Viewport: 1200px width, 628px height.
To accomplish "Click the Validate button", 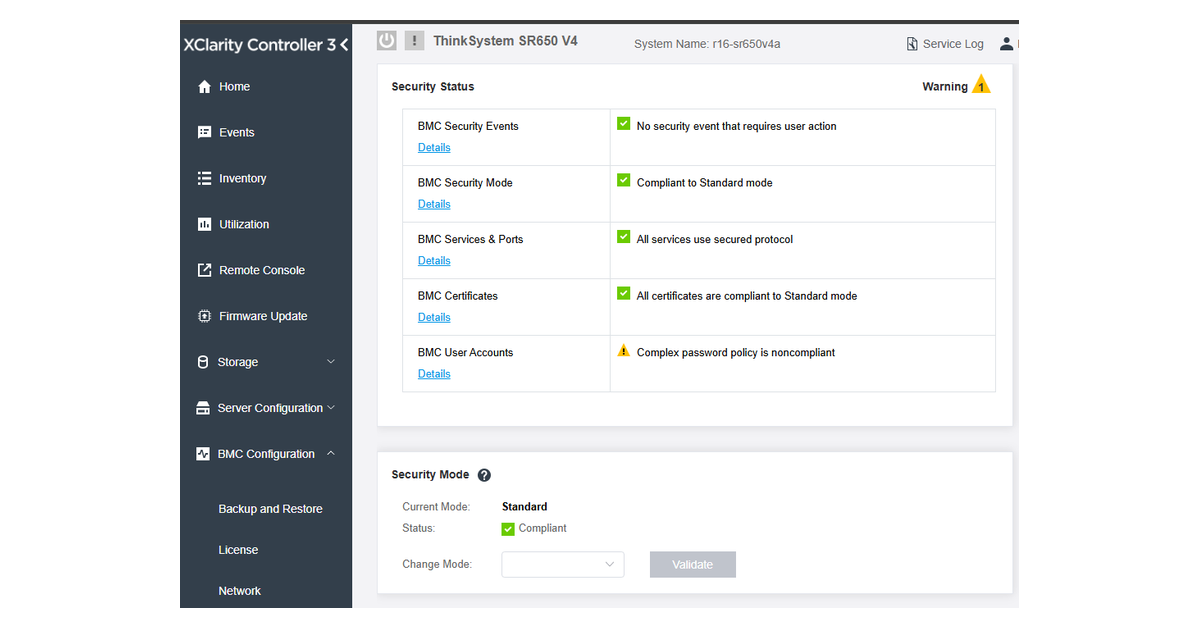I will click(693, 564).
